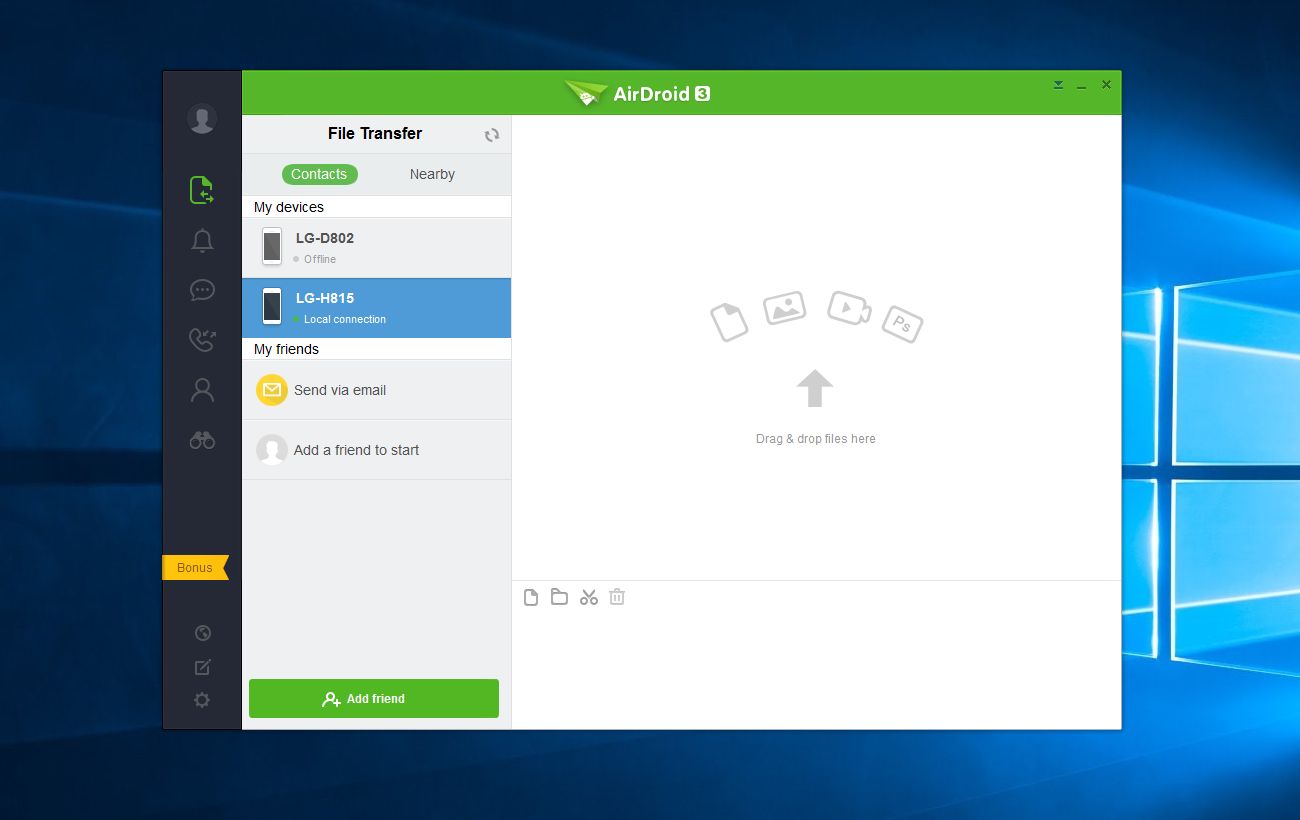Choose Send via email option

[x=376, y=390]
